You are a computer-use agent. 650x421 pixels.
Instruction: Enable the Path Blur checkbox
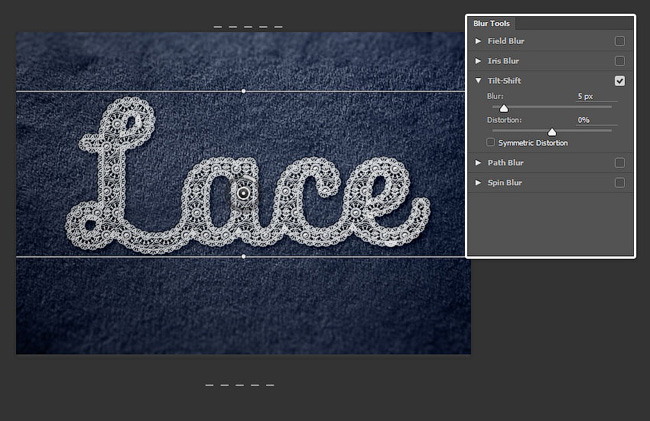pyautogui.click(x=620, y=163)
